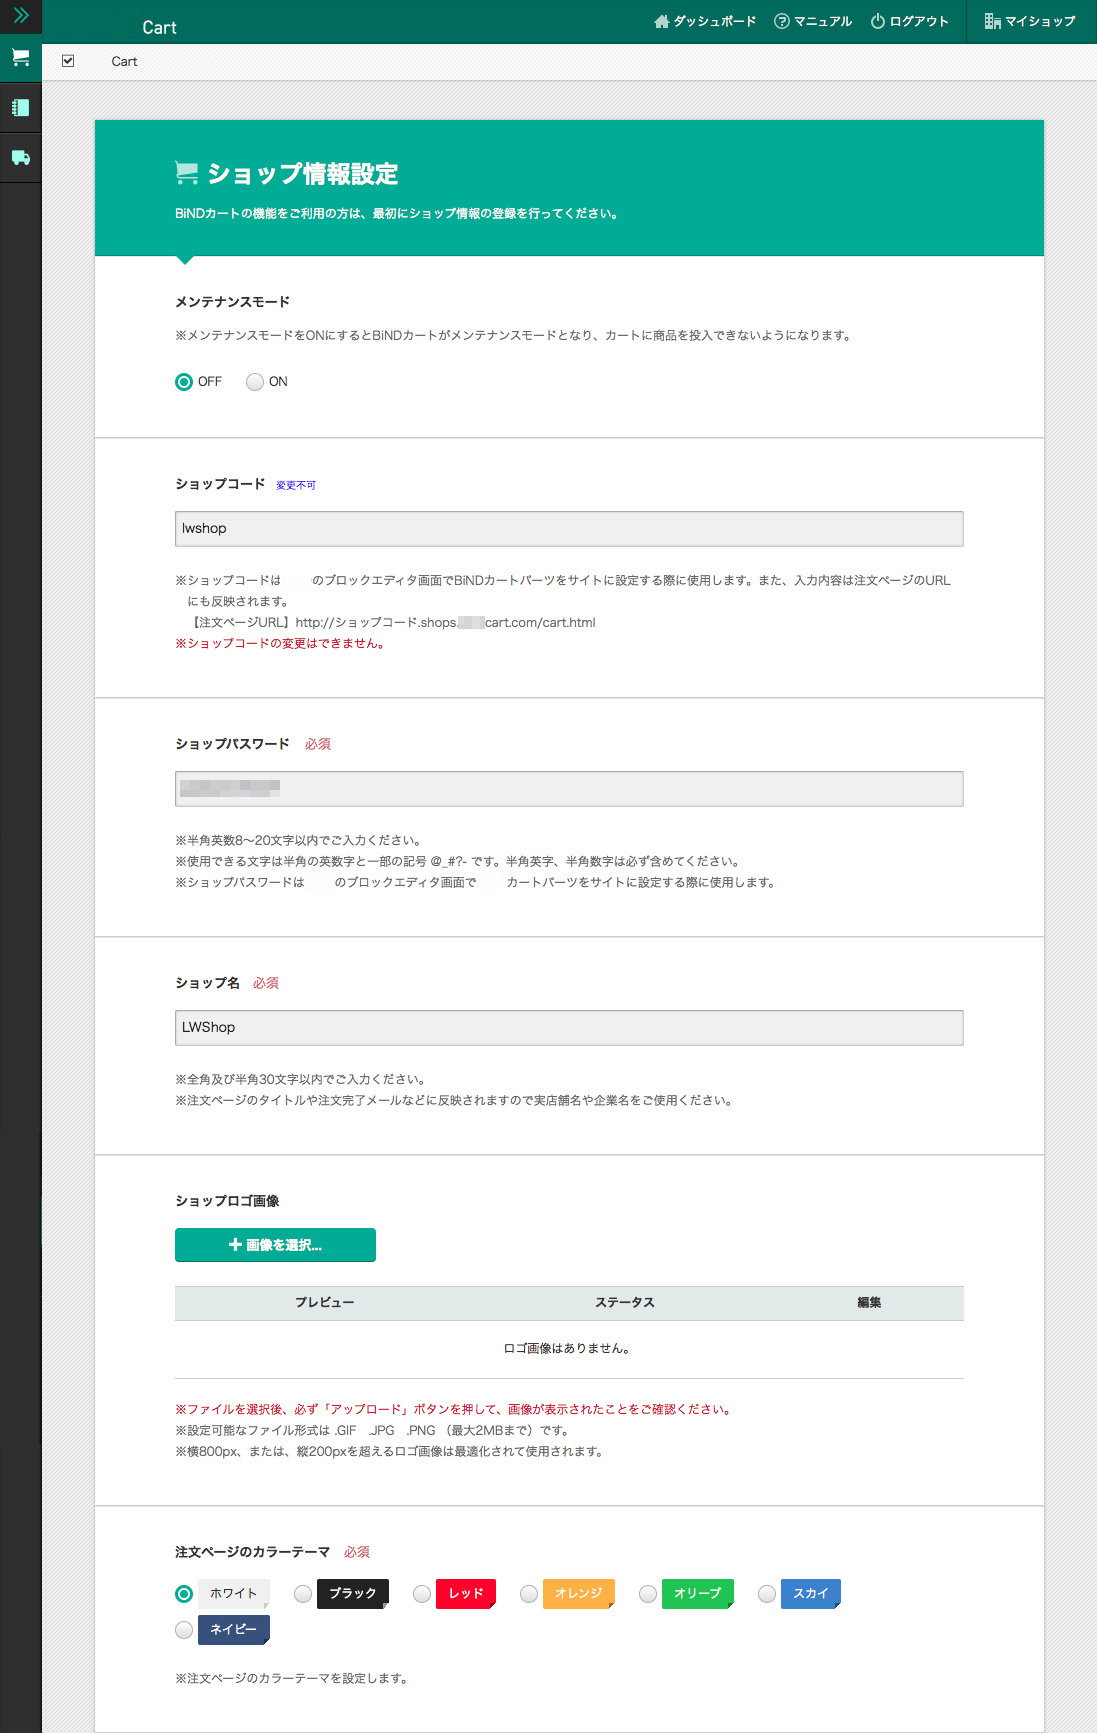Open the delivery truck sidebar icon
1097x1733 pixels.
[x=20, y=158]
